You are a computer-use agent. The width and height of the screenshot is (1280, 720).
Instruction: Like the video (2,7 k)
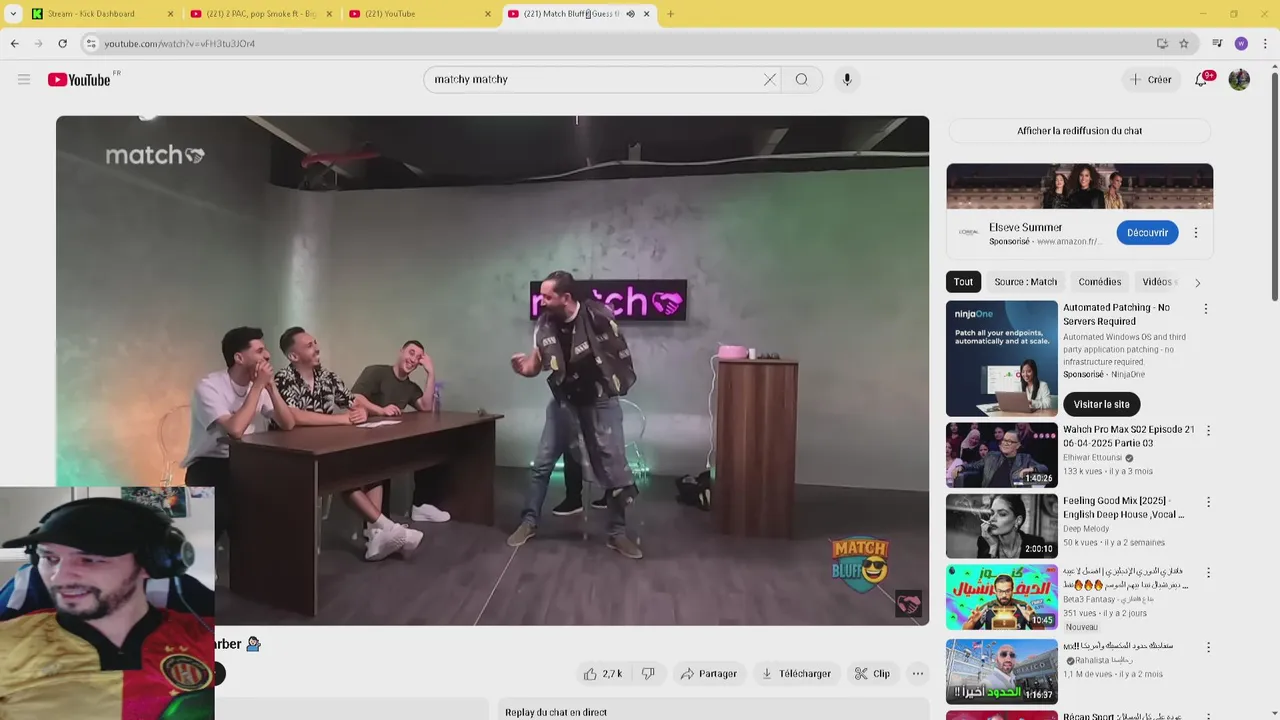[603, 674]
